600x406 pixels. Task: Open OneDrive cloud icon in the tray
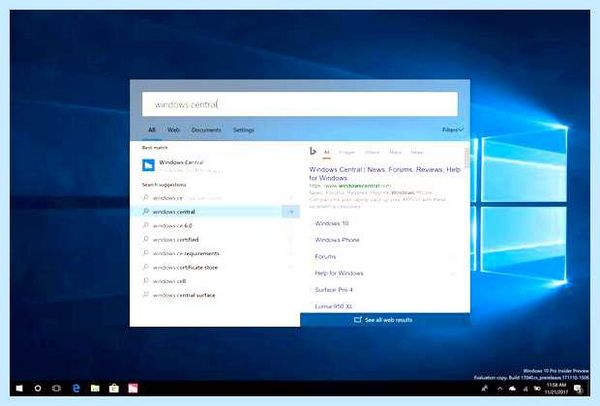(x=512, y=388)
